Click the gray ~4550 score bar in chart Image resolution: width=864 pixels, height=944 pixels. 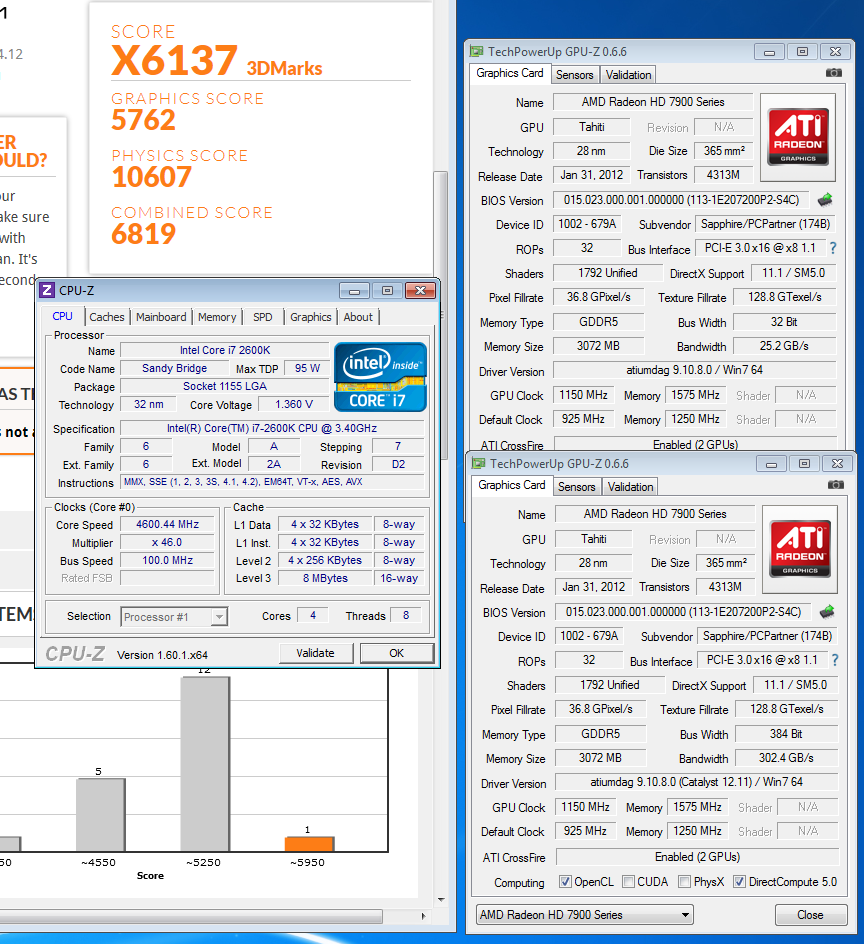(101, 815)
